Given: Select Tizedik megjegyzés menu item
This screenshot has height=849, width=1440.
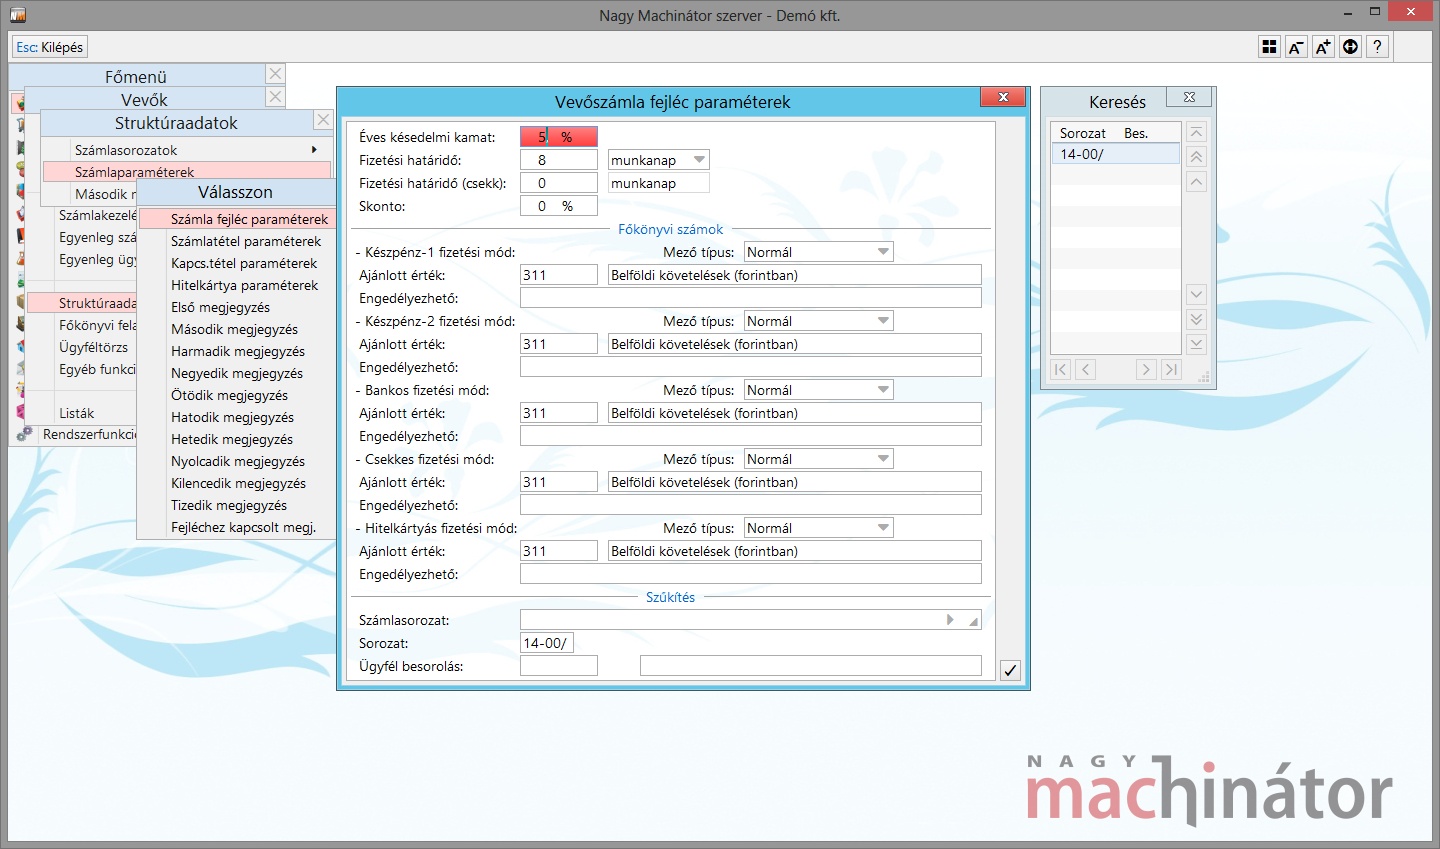Looking at the screenshot, I should click(x=228, y=505).
